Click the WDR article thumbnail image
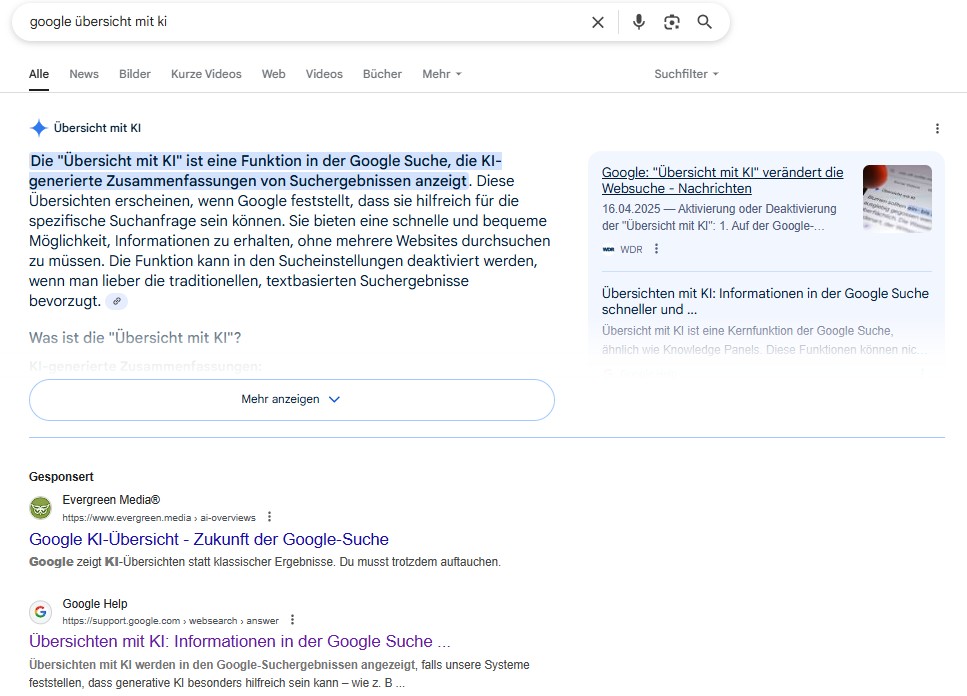The height and width of the screenshot is (696, 967). [x=897, y=199]
